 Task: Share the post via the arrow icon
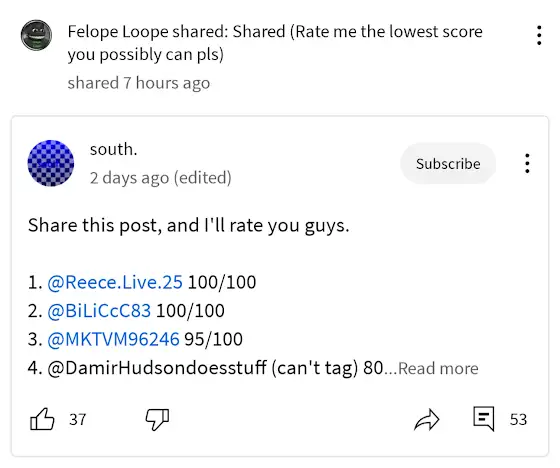(x=427, y=419)
